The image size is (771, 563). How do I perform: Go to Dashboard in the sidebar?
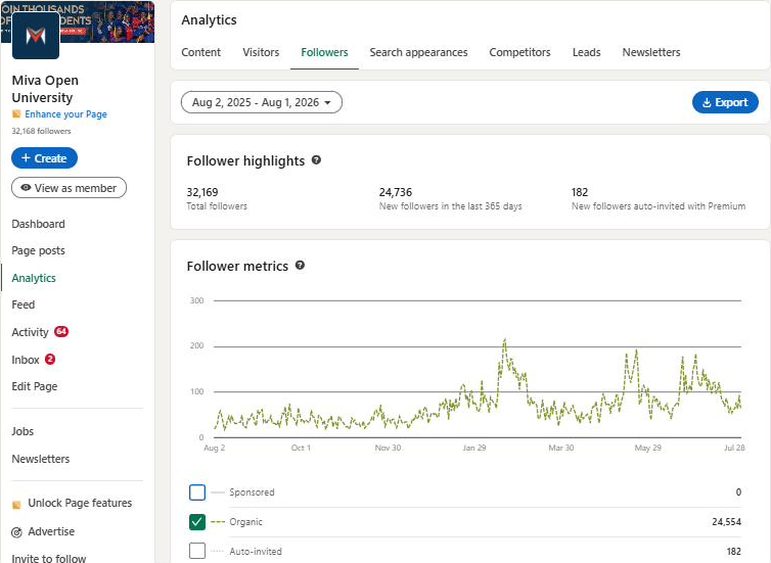[38, 224]
